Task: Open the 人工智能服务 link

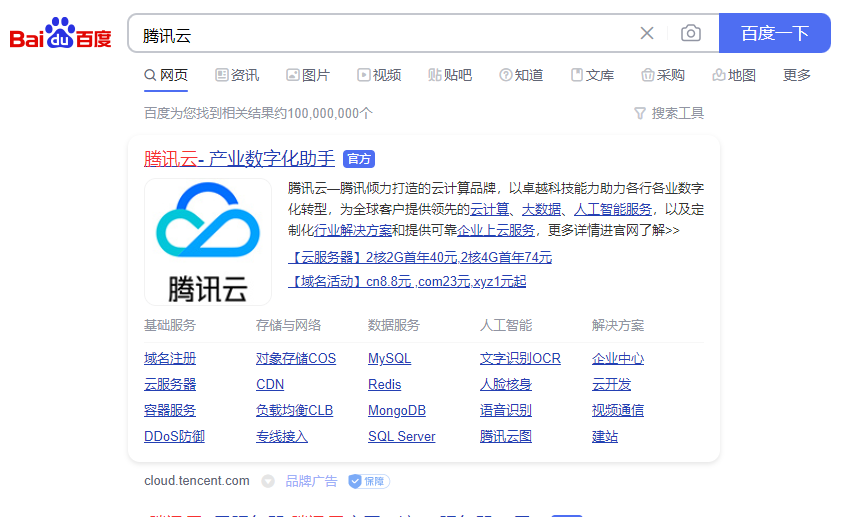Action: [613, 209]
